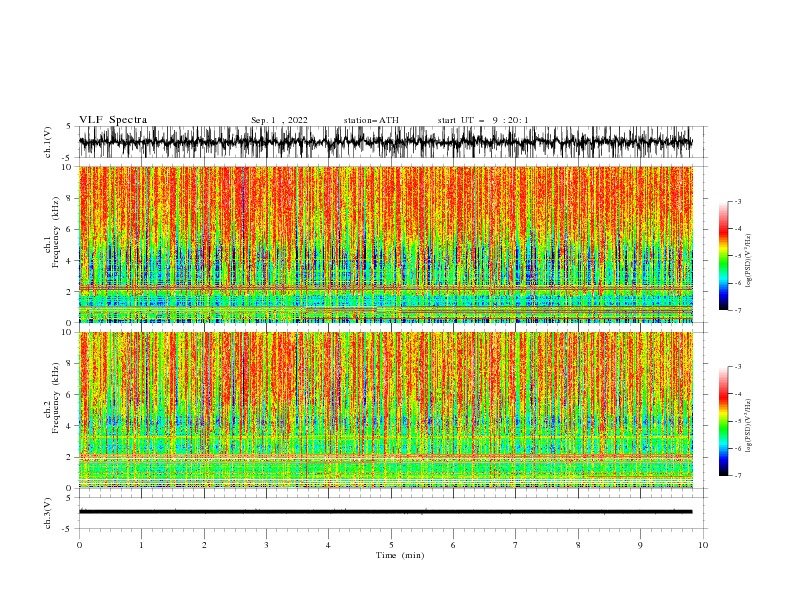Click the "start UT = 9:20:1" text

coord(483,120)
